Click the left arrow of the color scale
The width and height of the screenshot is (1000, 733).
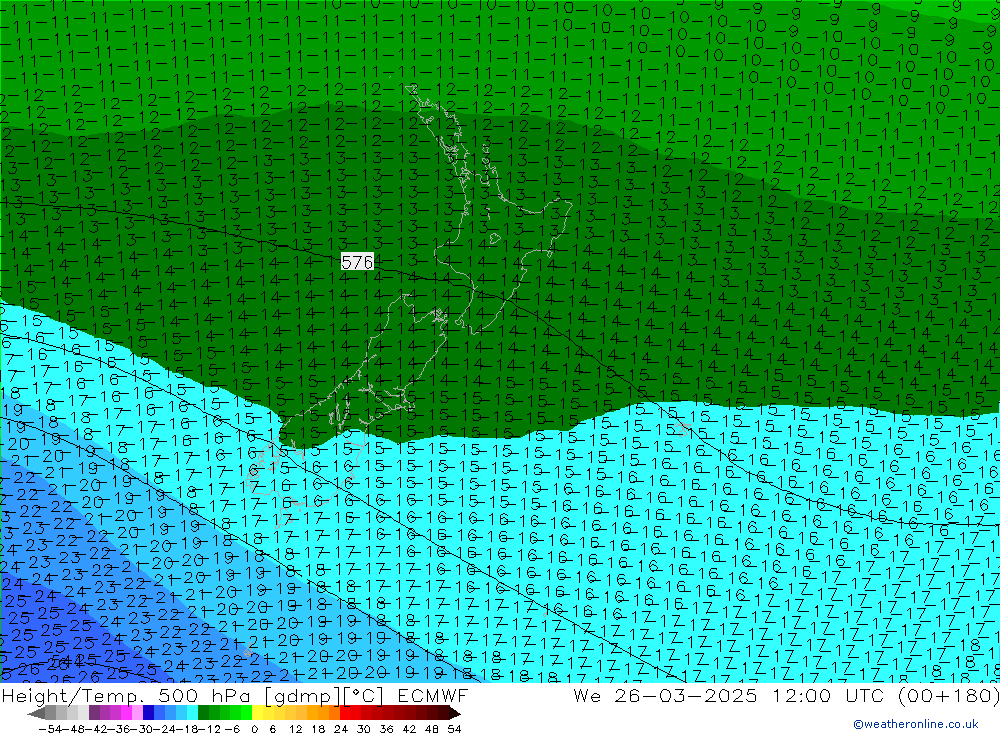click(x=36, y=713)
